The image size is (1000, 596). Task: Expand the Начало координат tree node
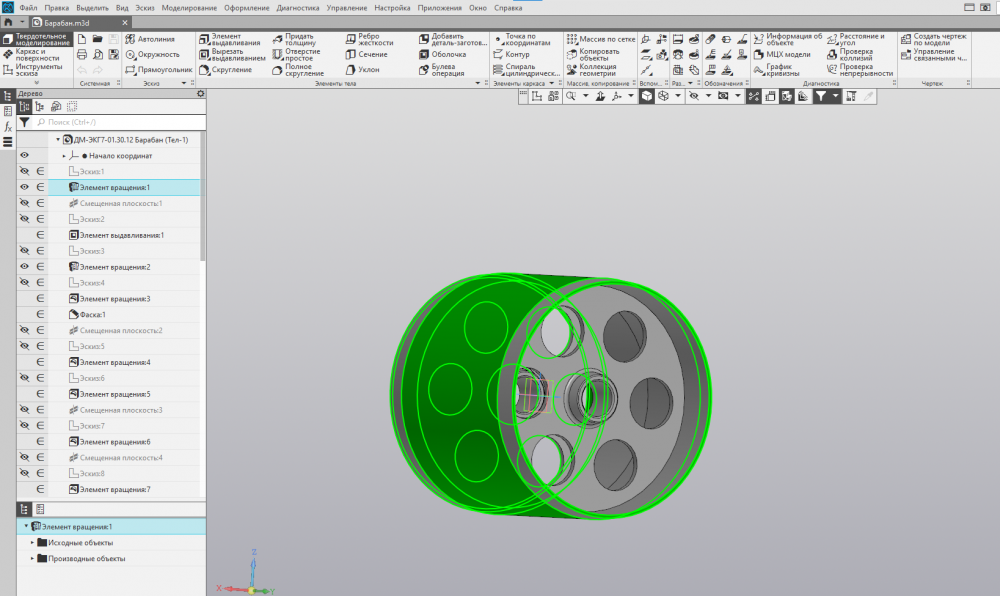[x=64, y=156]
